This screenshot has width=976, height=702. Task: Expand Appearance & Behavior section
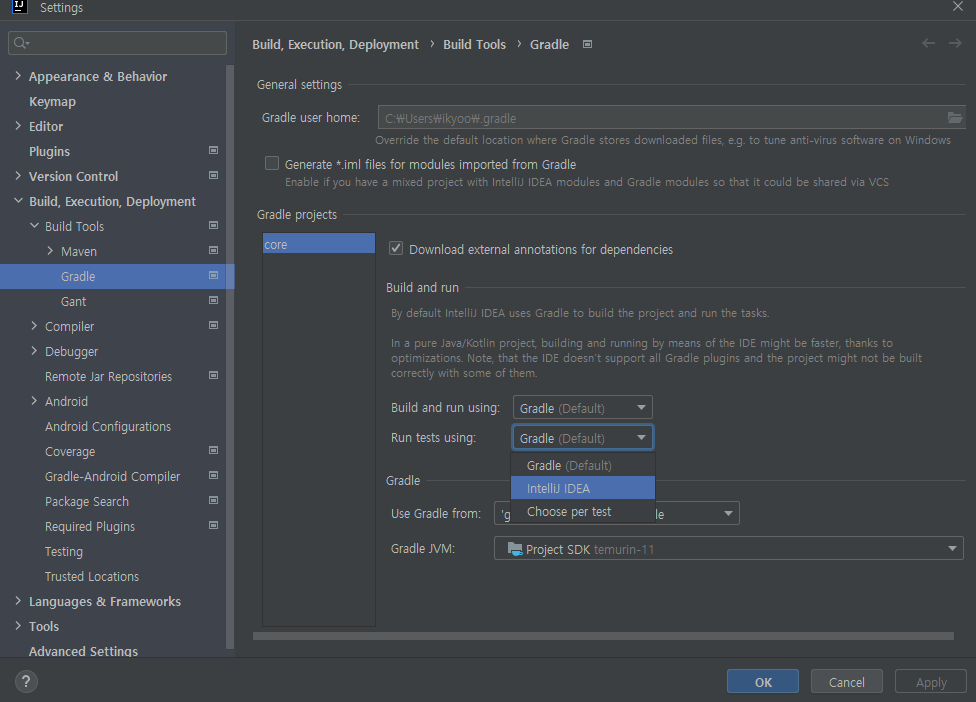(18, 76)
